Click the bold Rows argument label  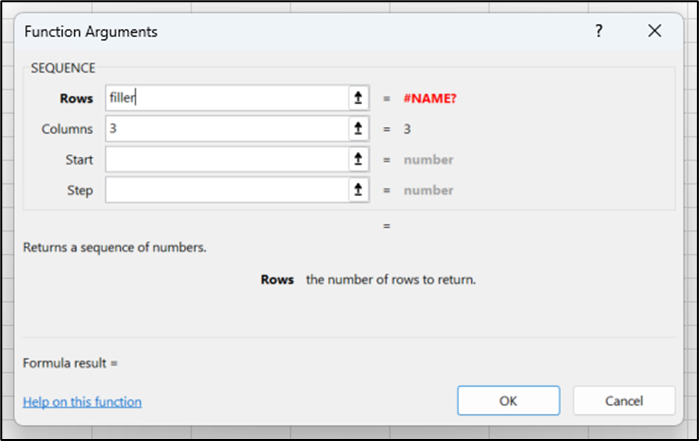tap(77, 98)
